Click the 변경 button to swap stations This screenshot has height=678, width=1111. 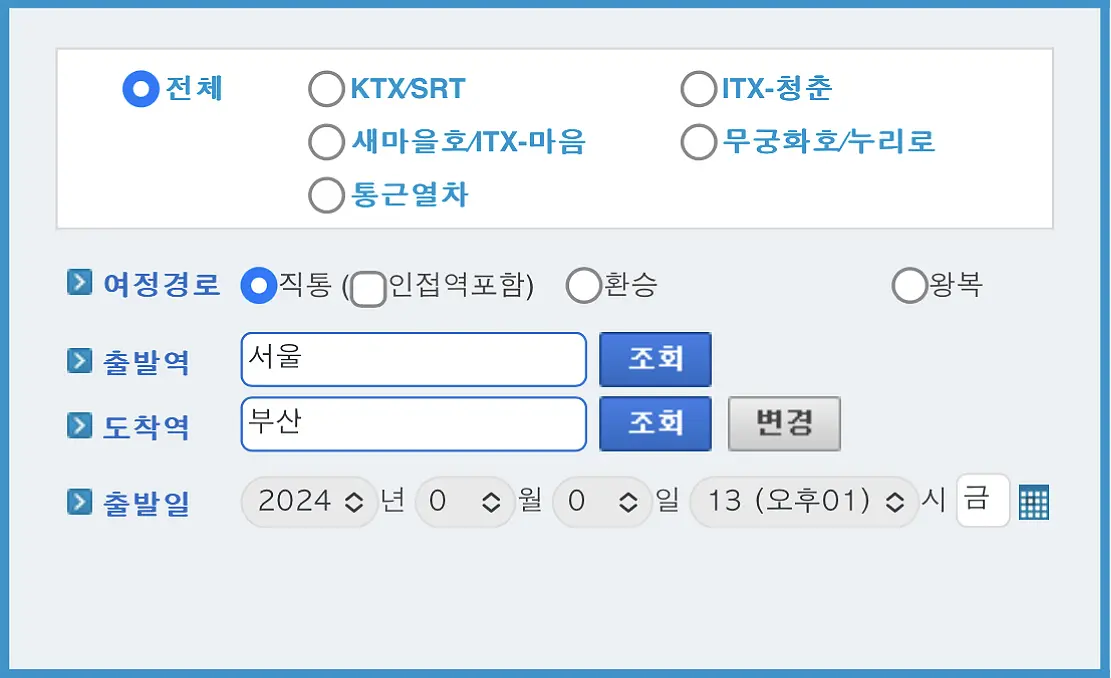click(784, 423)
